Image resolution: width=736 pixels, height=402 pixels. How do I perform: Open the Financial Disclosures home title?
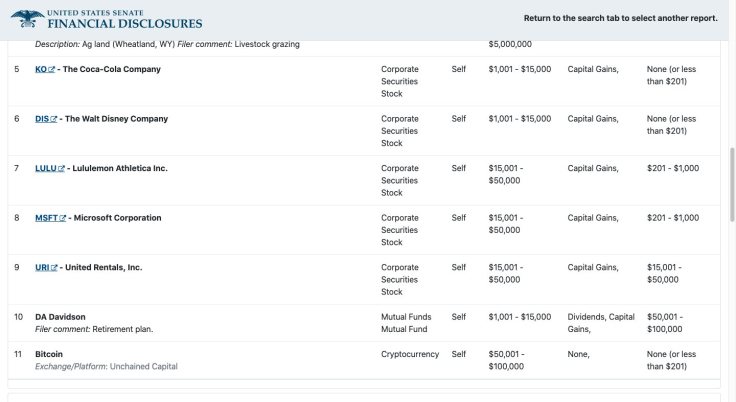pyautogui.click(x=125, y=23)
